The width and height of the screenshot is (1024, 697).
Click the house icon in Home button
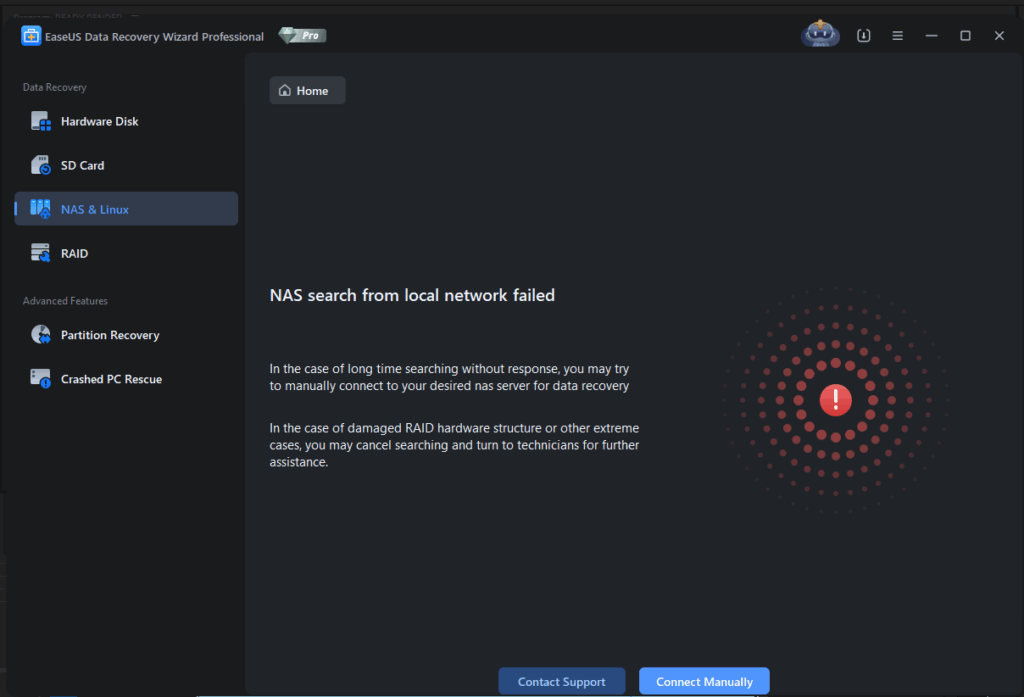click(x=285, y=90)
